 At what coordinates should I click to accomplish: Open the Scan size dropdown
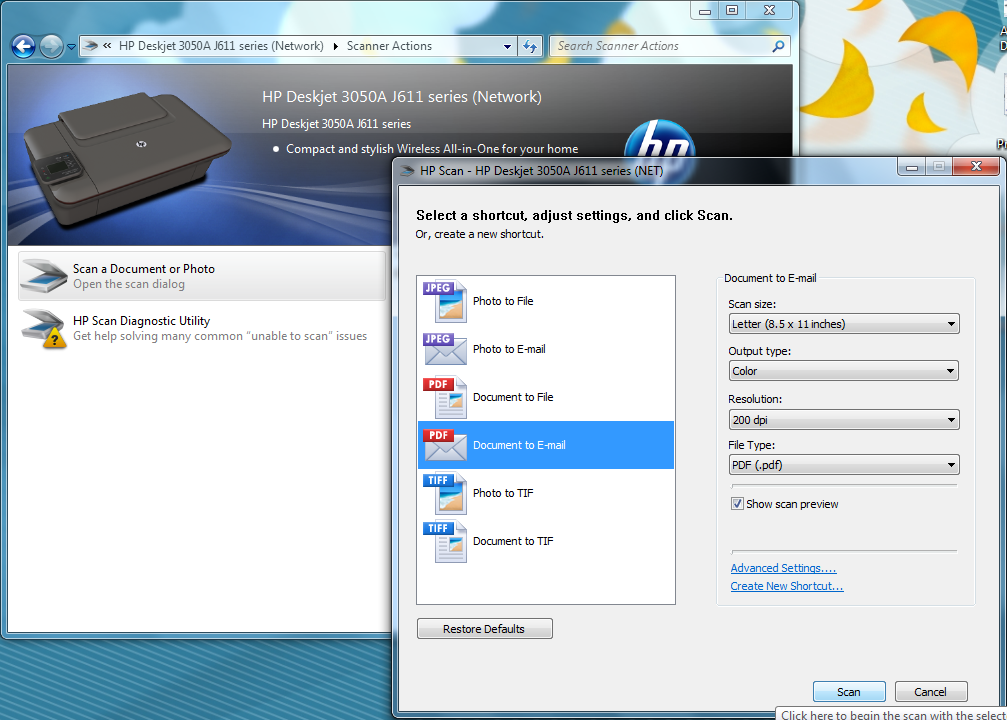coord(843,324)
